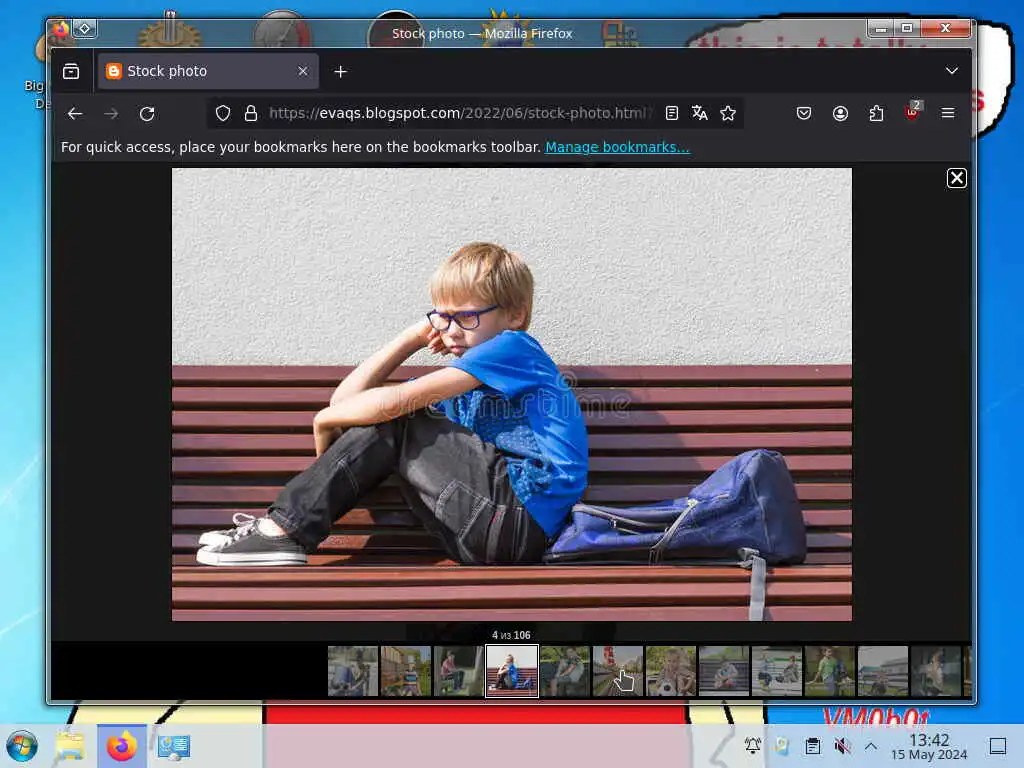Open the Start menu orb

(22, 746)
